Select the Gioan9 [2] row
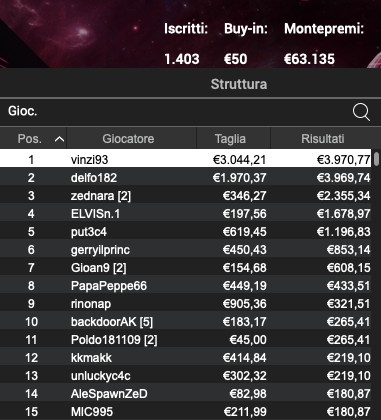Screen dimensions: 381x420 (x=186, y=267)
